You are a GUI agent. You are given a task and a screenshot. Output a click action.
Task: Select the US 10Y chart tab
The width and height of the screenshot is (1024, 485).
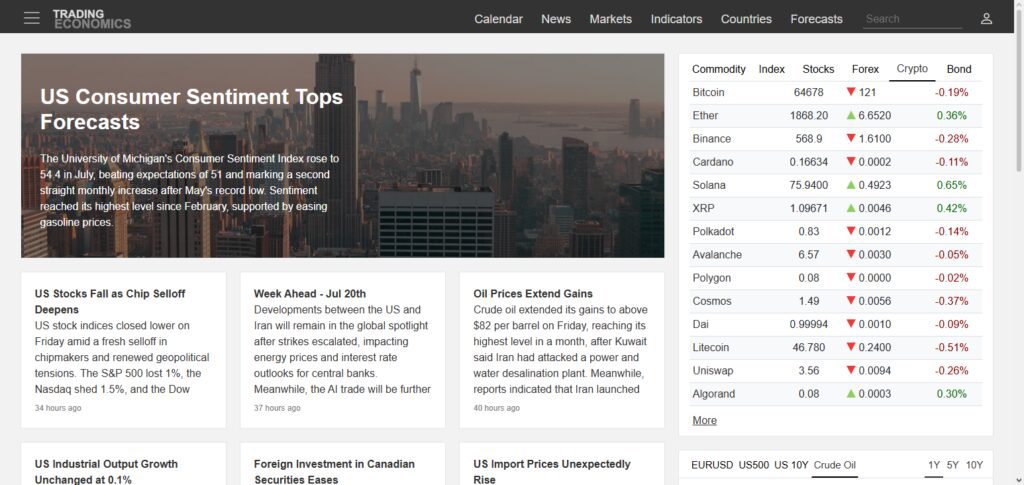pos(790,465)
